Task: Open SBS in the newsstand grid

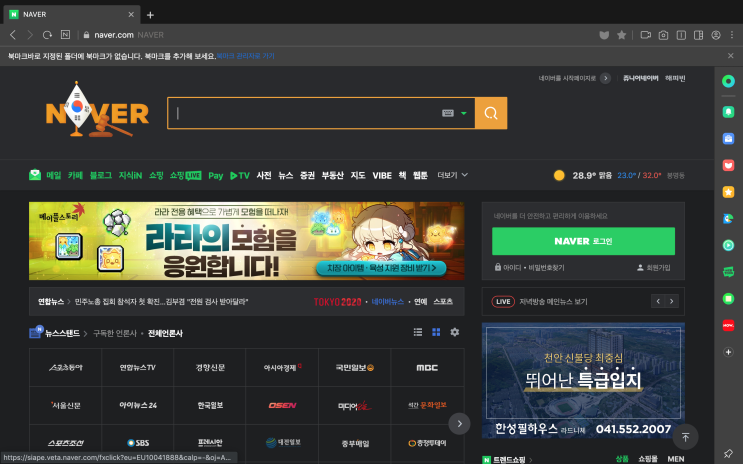Action: click(138, 443)
